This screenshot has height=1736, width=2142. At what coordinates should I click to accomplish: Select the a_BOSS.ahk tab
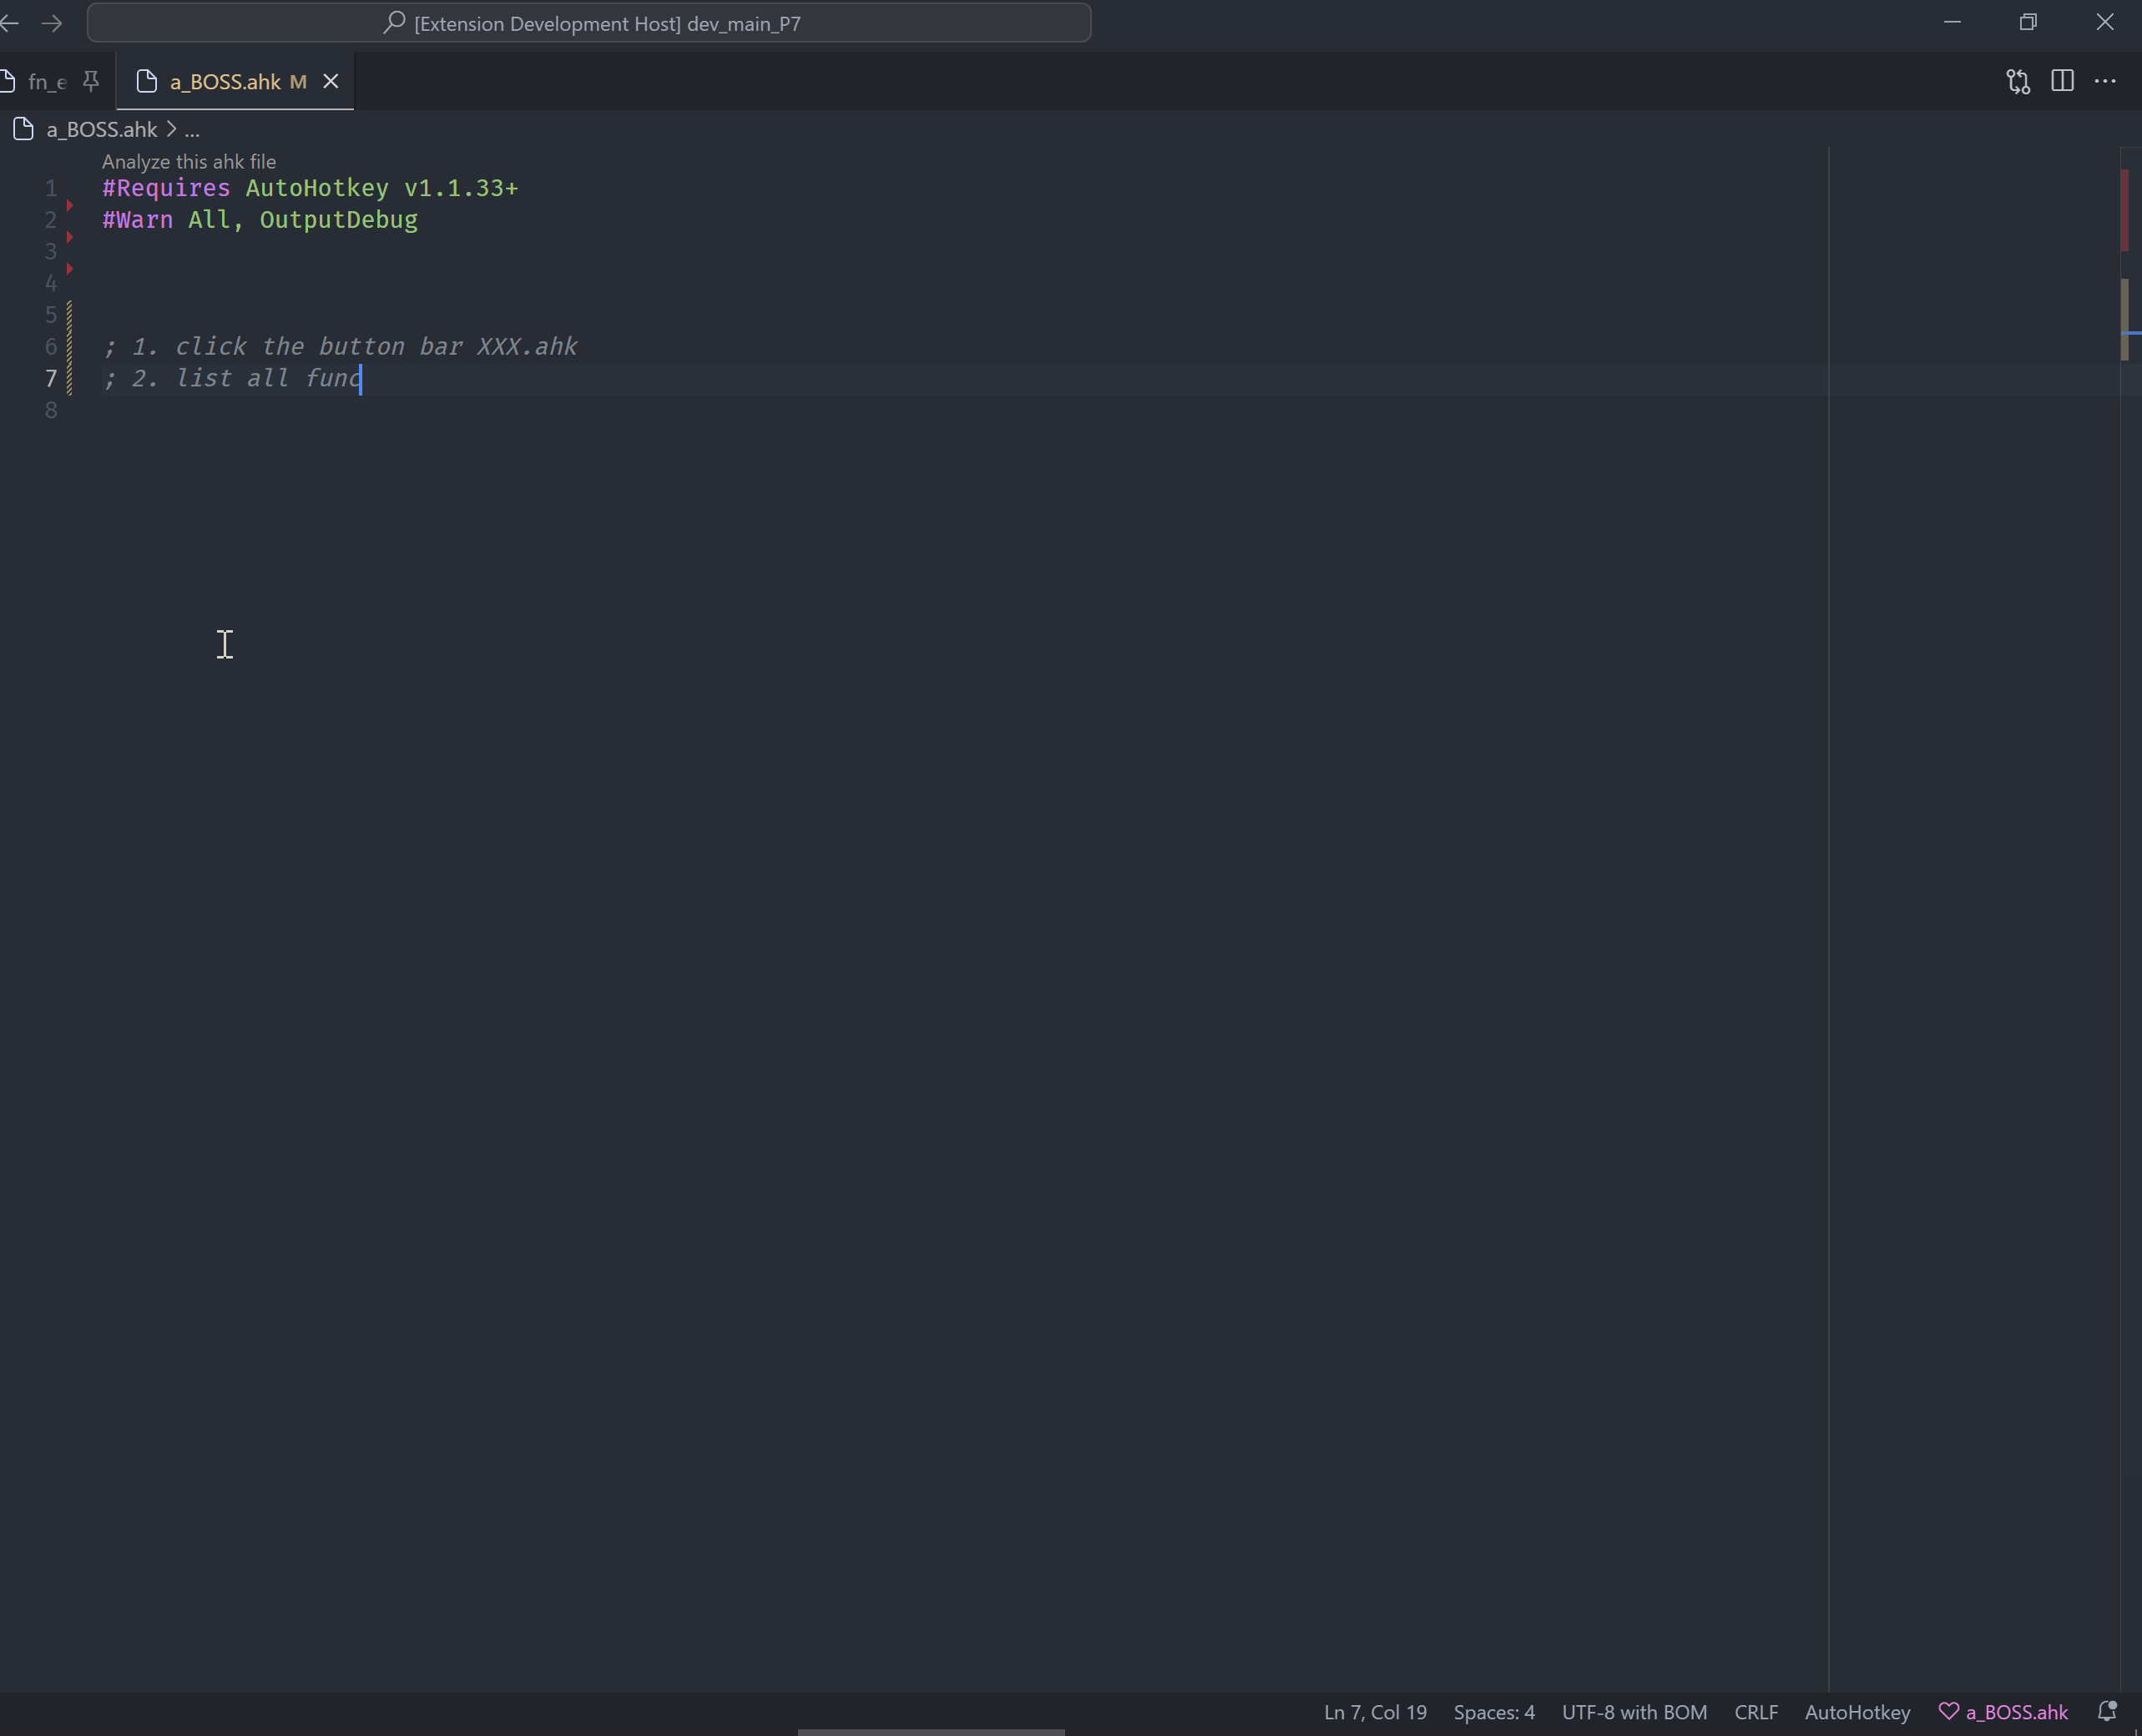click(x=224, y=82)
